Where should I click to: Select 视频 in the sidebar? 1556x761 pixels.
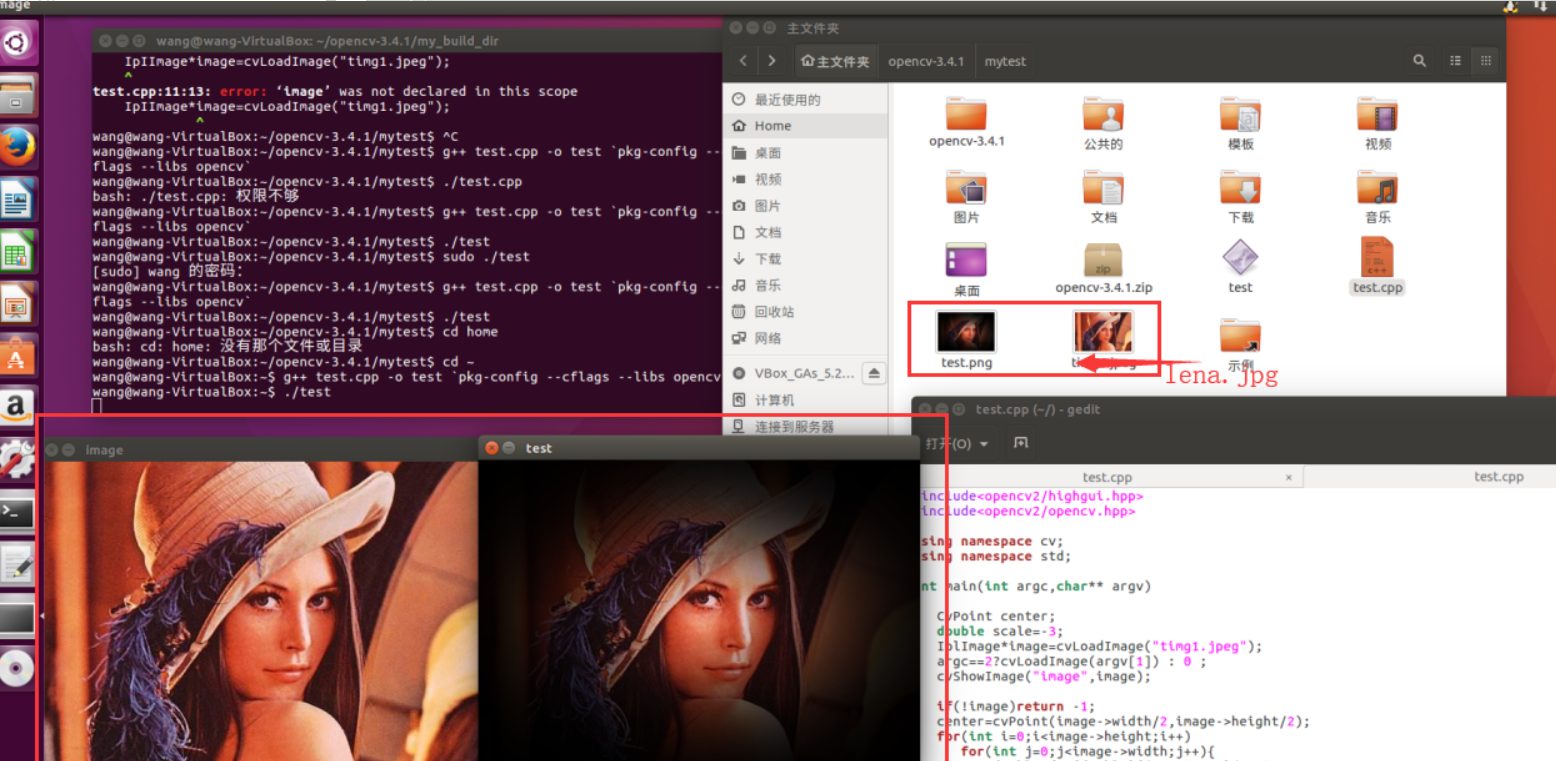pyautogui.click(x=805, y=179)
